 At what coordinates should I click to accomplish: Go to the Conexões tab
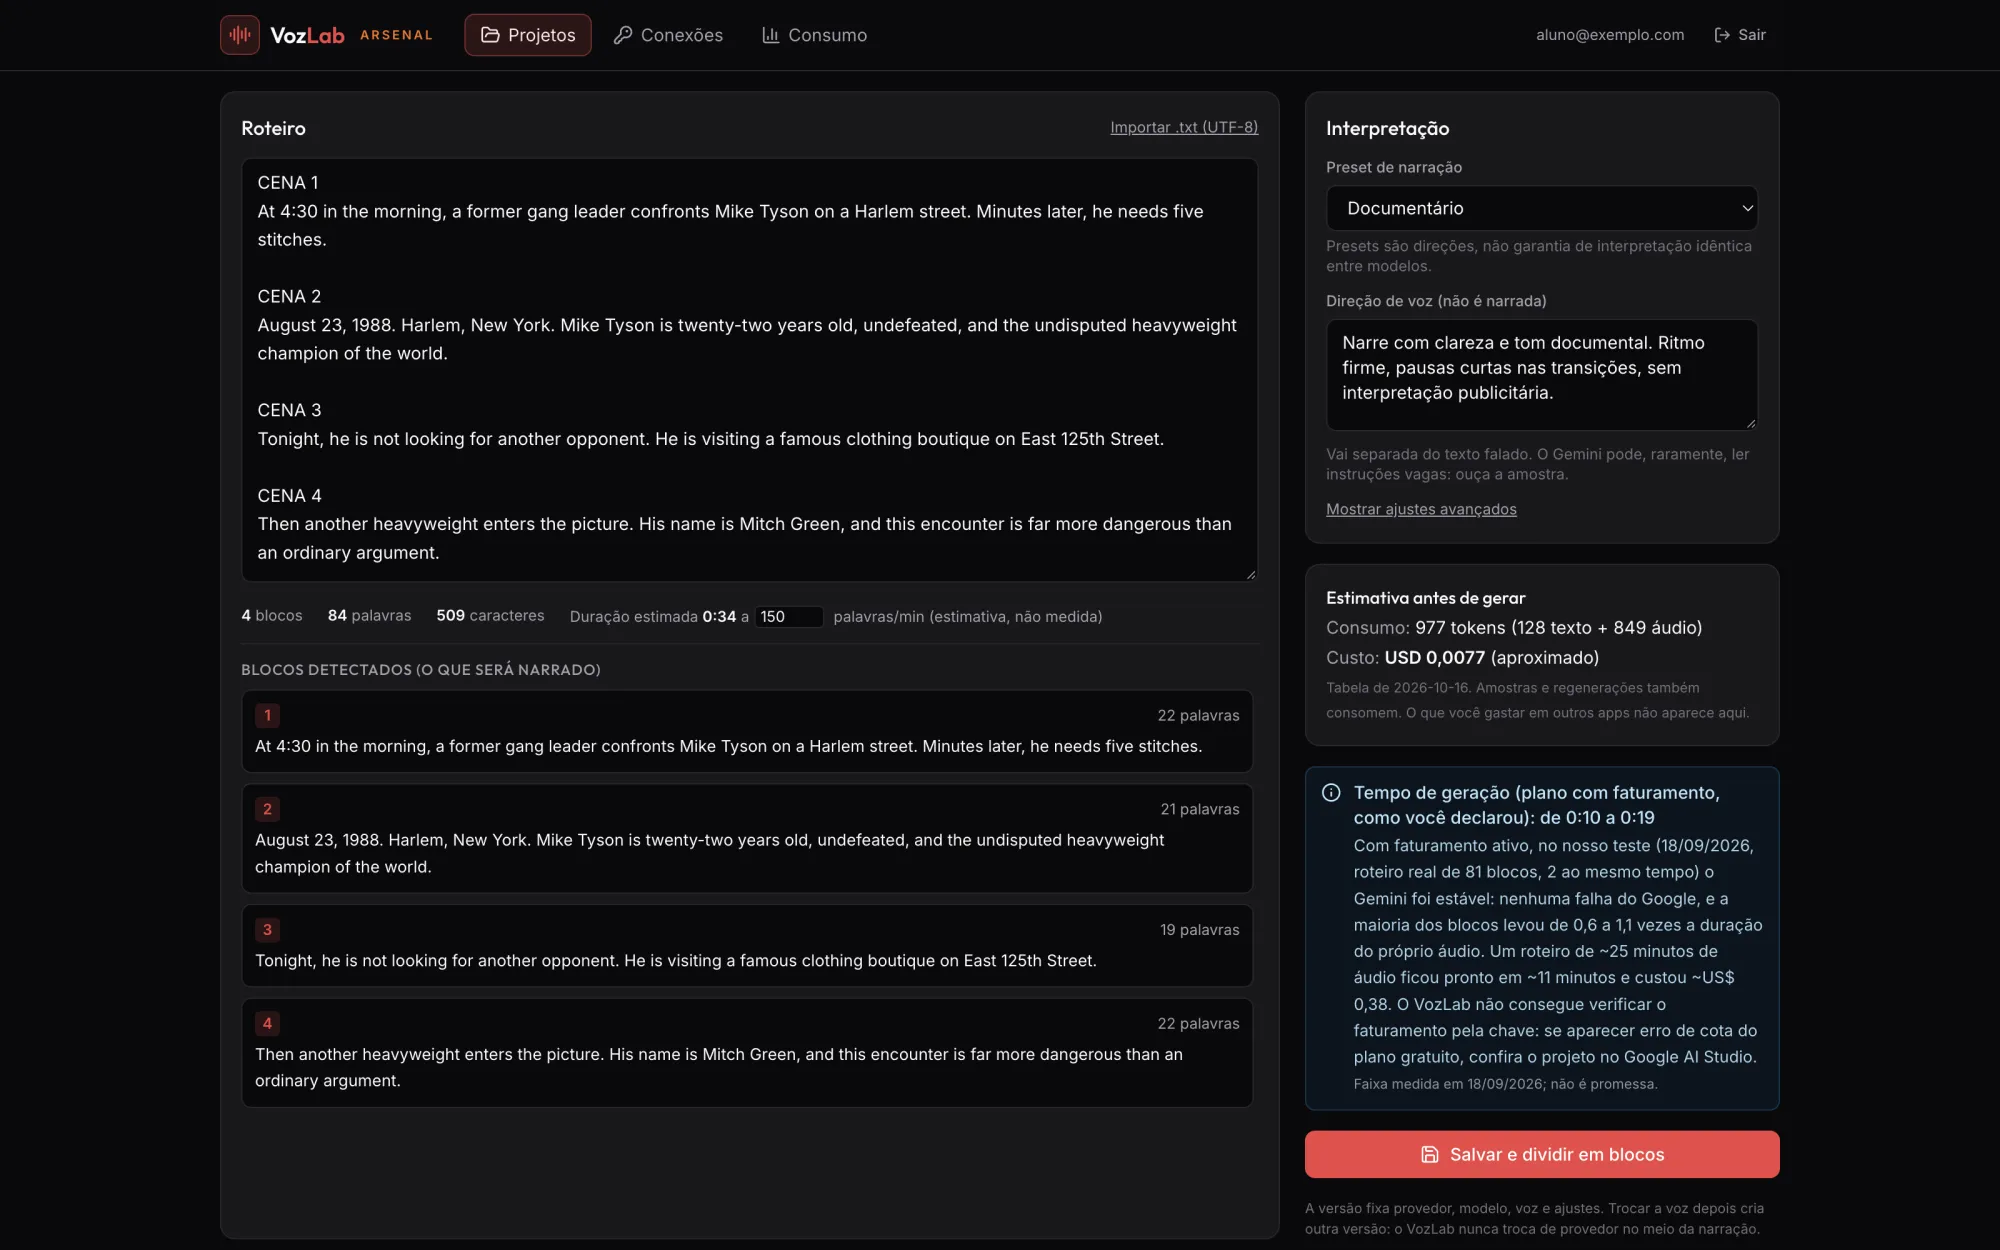(x=668, y=35)
